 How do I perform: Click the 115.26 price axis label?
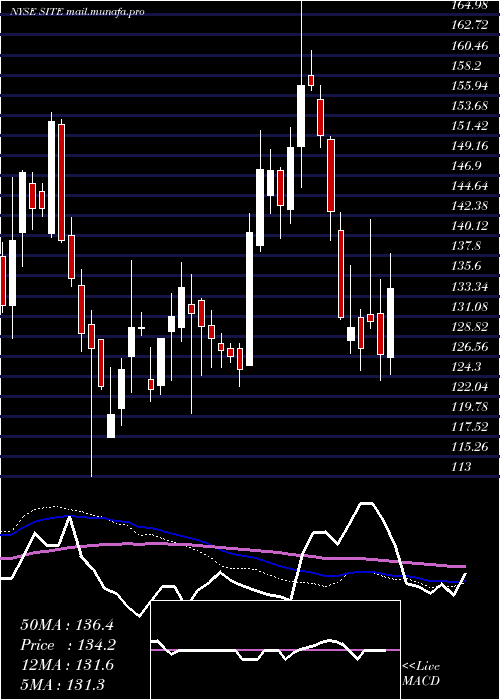(470, 447)
